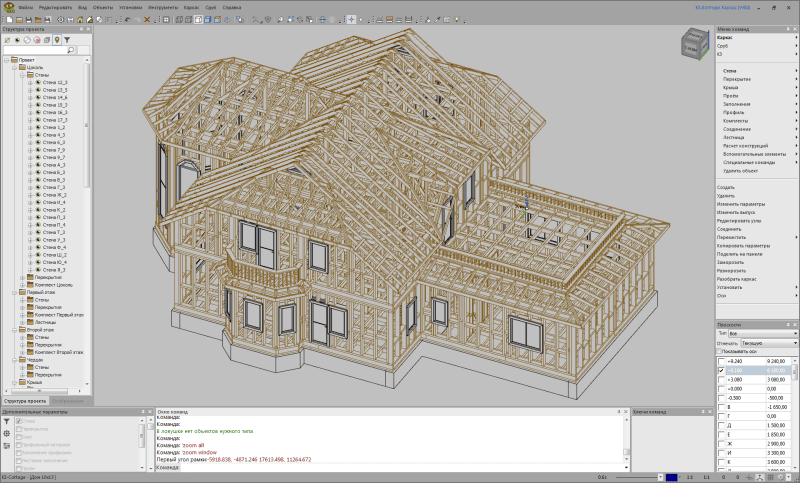Open the 'Инструменты' menu

(x=162, y=7)
